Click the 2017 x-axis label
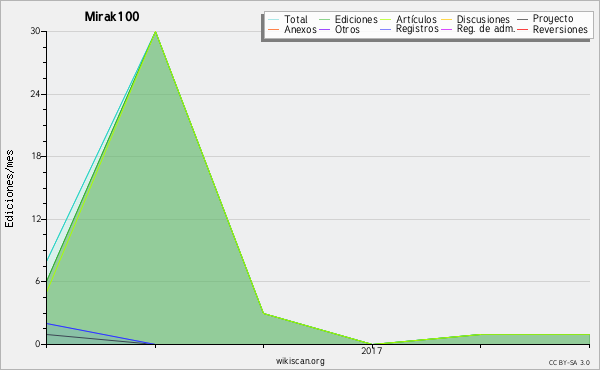The height and width of the screenshot is (370, 600). click(x=372, y=350)
